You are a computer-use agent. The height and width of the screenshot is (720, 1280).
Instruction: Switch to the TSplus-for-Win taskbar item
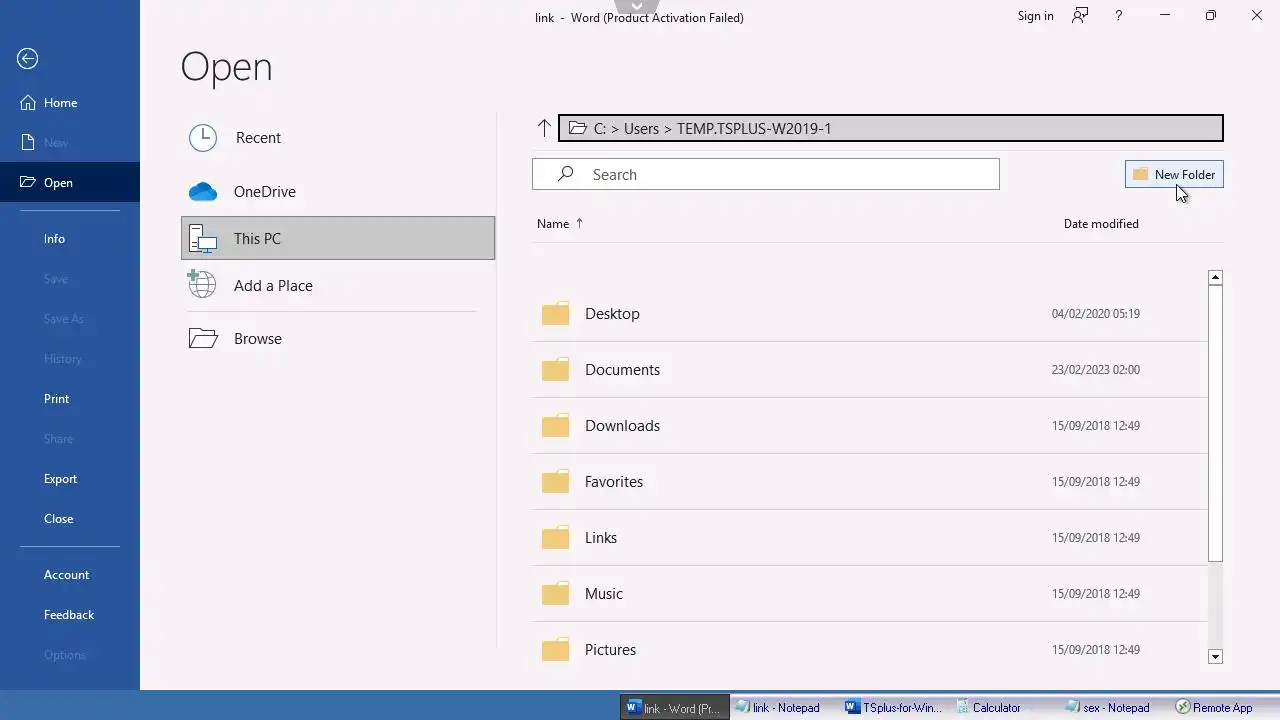pos(894,707)
